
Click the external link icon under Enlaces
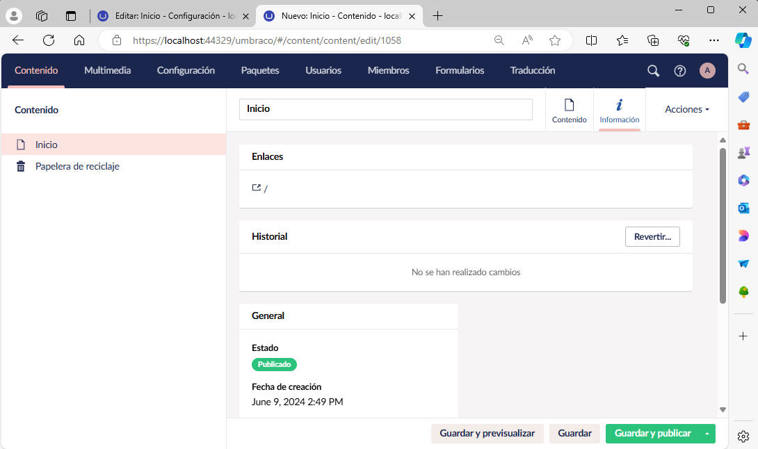click(256, 188)
